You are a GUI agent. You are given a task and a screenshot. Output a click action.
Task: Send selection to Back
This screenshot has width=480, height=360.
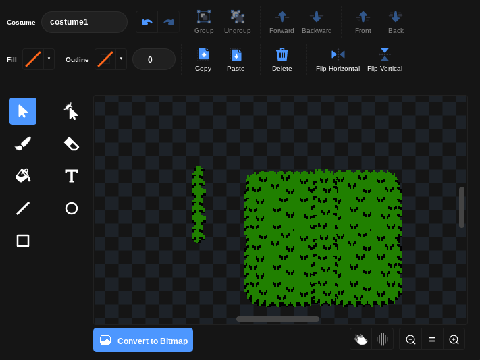396,22
